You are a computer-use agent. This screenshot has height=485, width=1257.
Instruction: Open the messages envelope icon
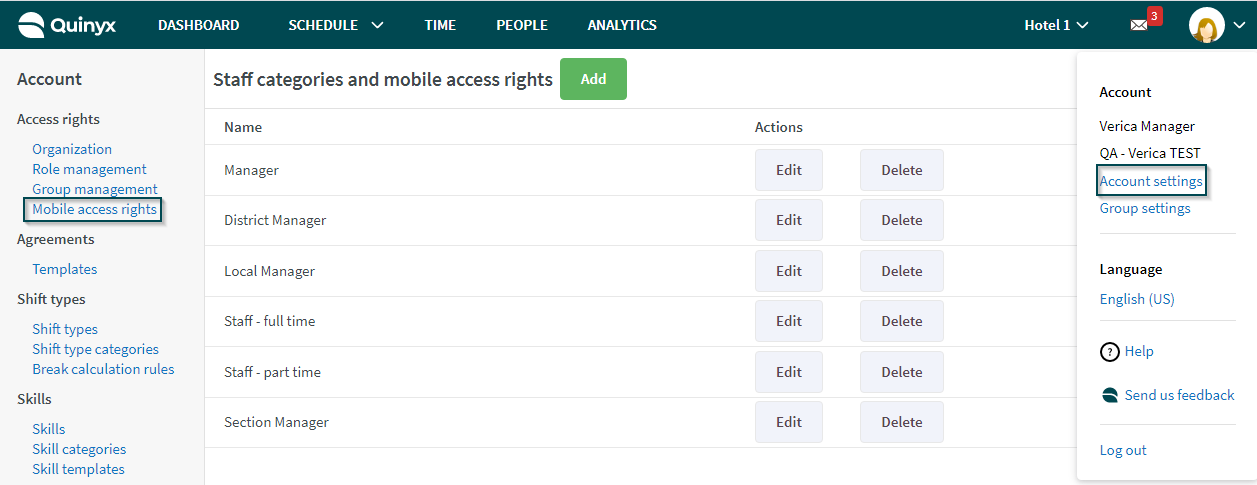click(1139, 26)
